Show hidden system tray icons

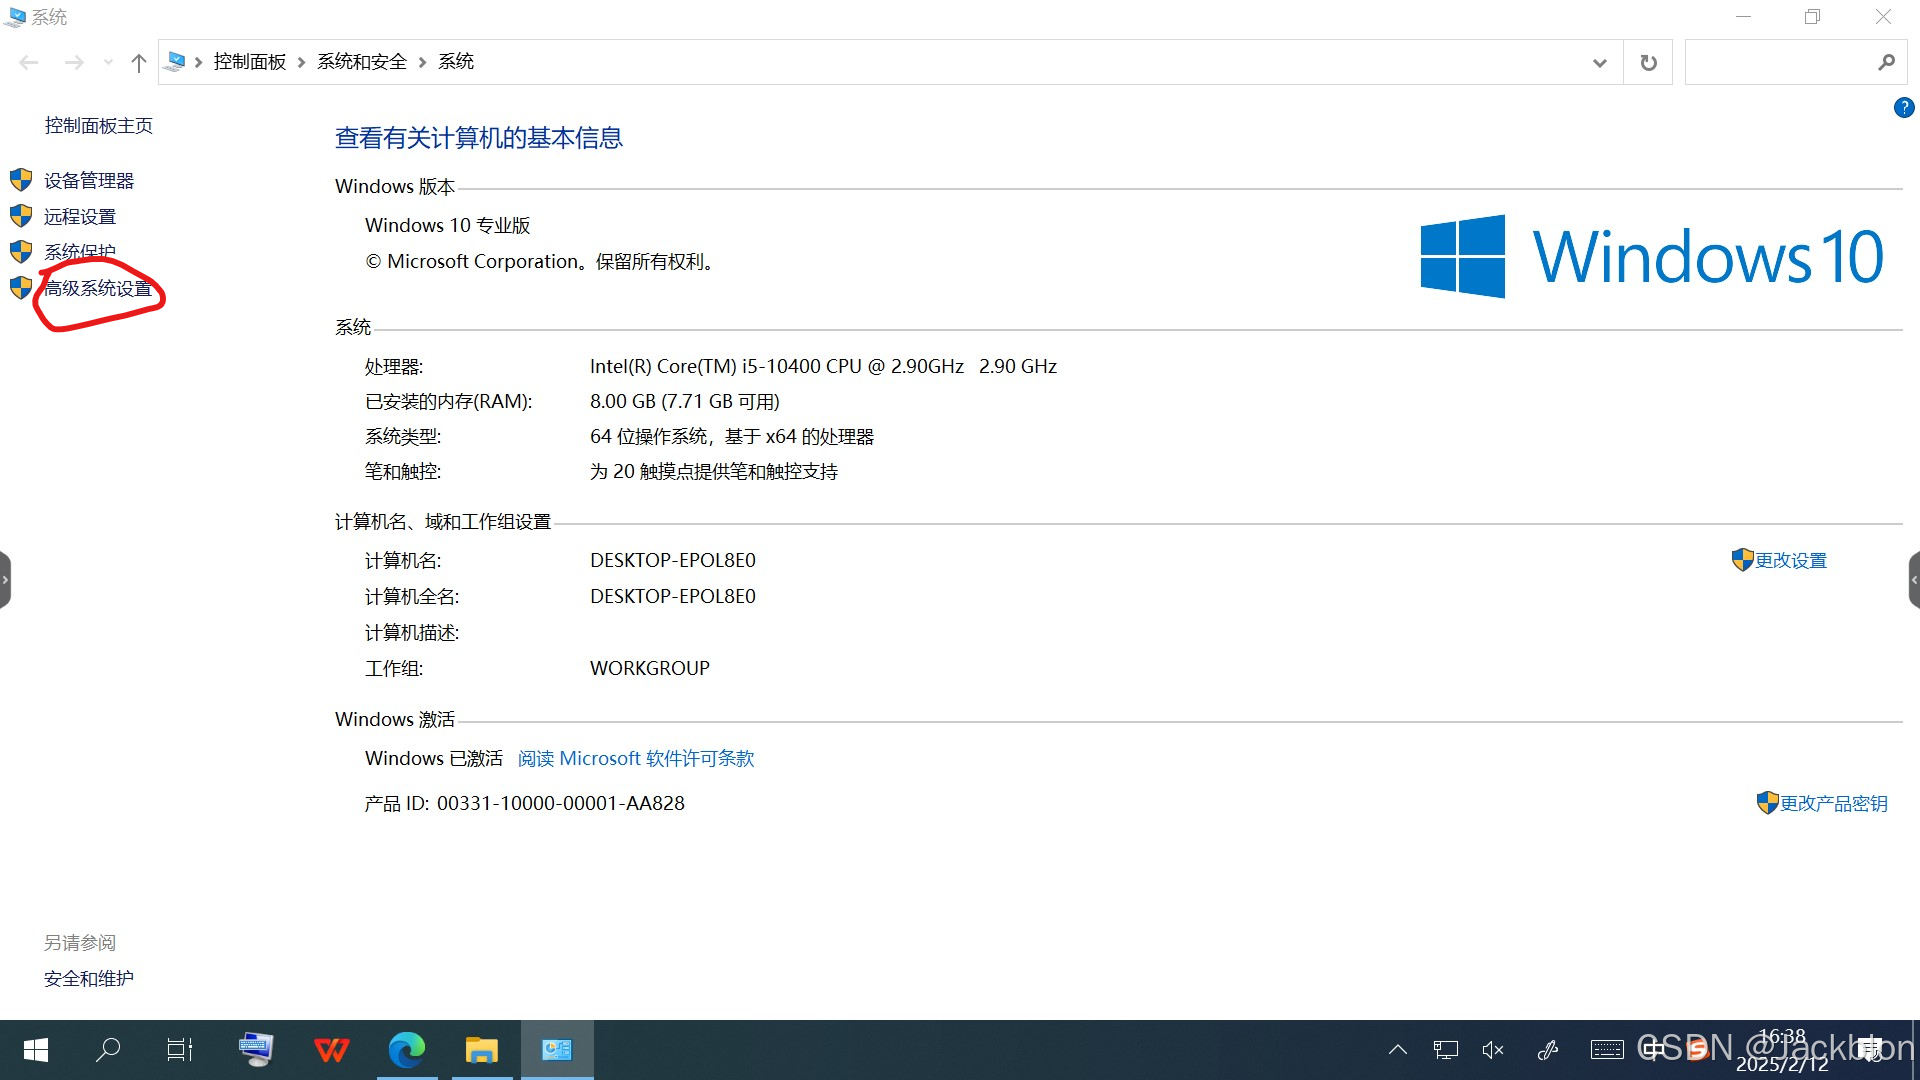tap(1398, 1049)
